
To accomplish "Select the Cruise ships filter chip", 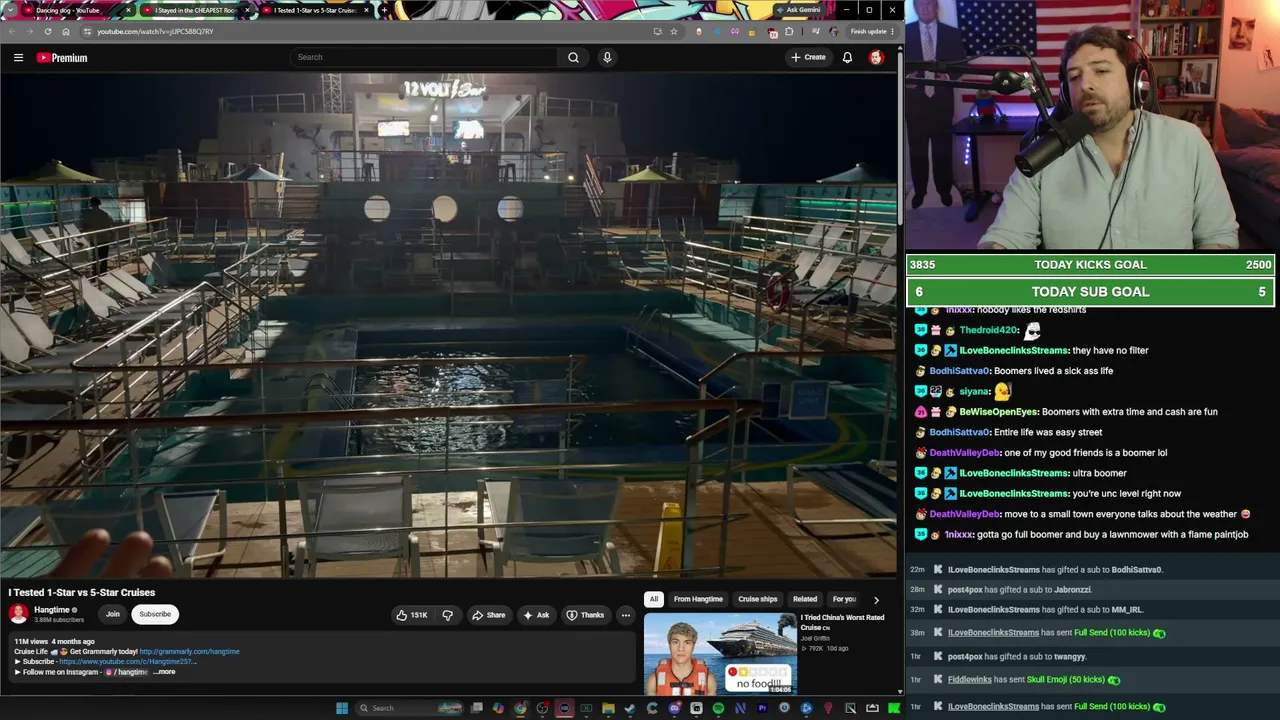I will tap(757, 599).
